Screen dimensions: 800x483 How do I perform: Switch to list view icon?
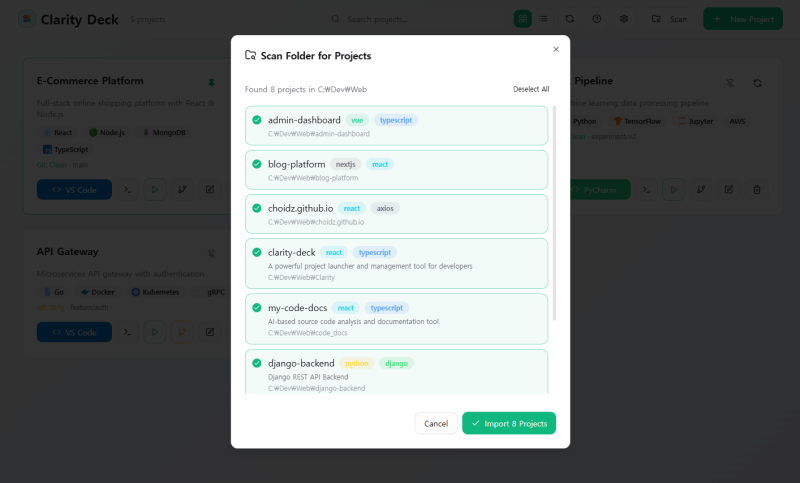[x=543, y=19]
